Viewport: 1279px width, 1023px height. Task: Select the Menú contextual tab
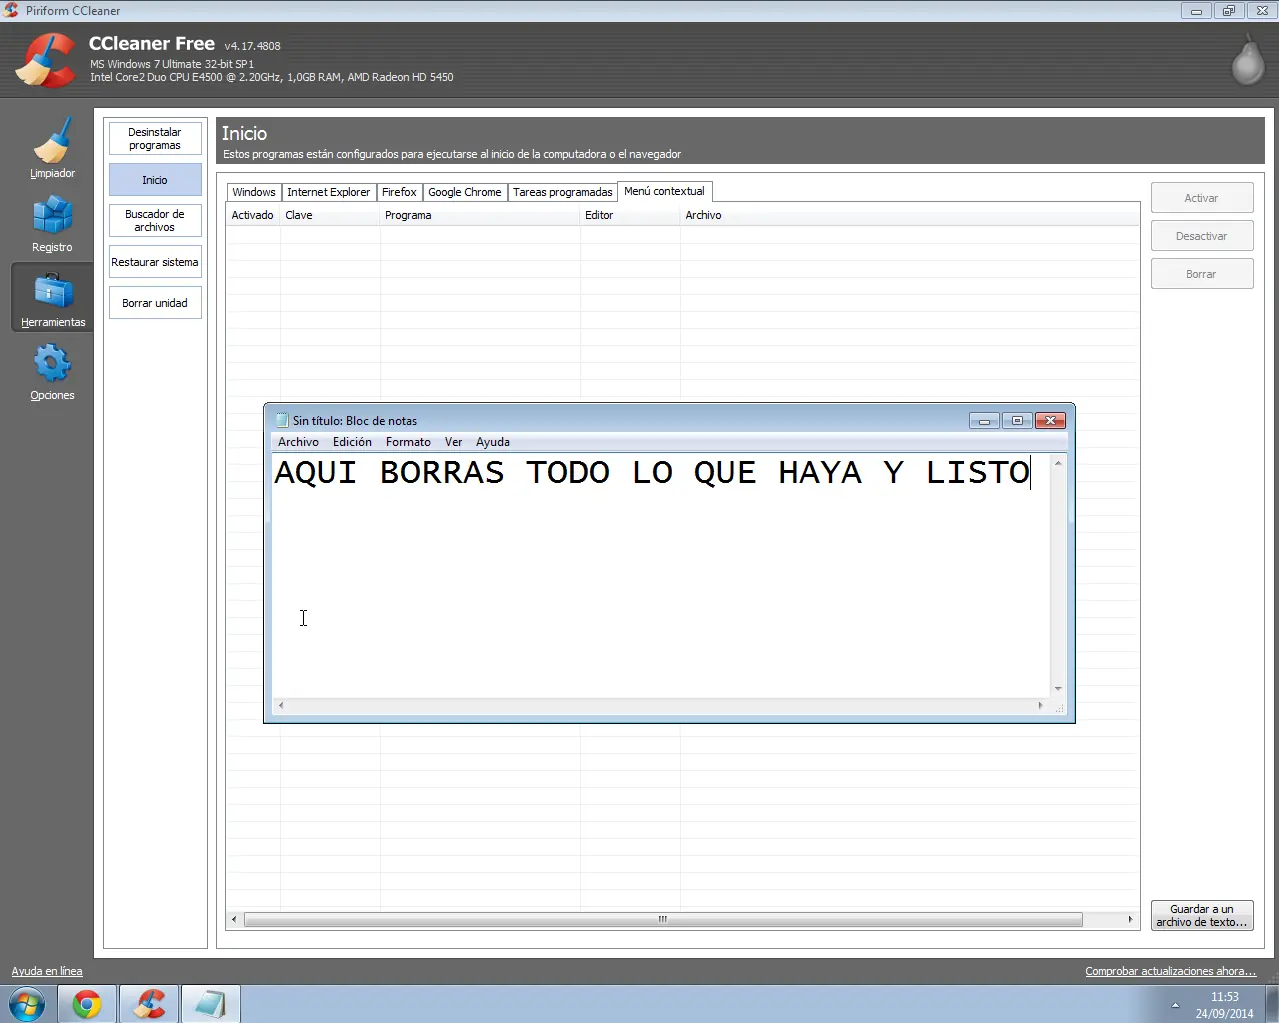pos(664,191)
